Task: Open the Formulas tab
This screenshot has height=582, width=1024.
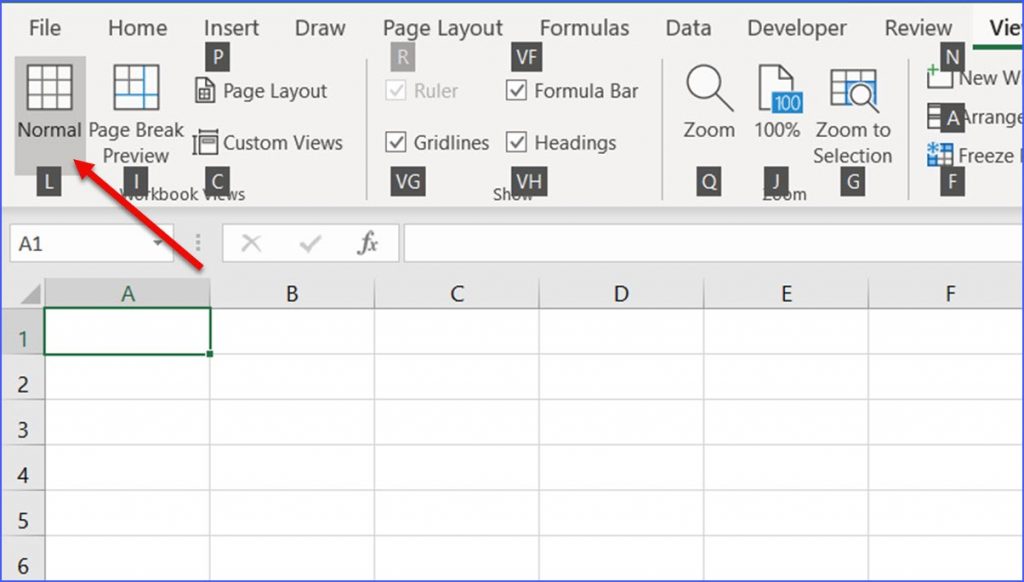Action: 584,28
